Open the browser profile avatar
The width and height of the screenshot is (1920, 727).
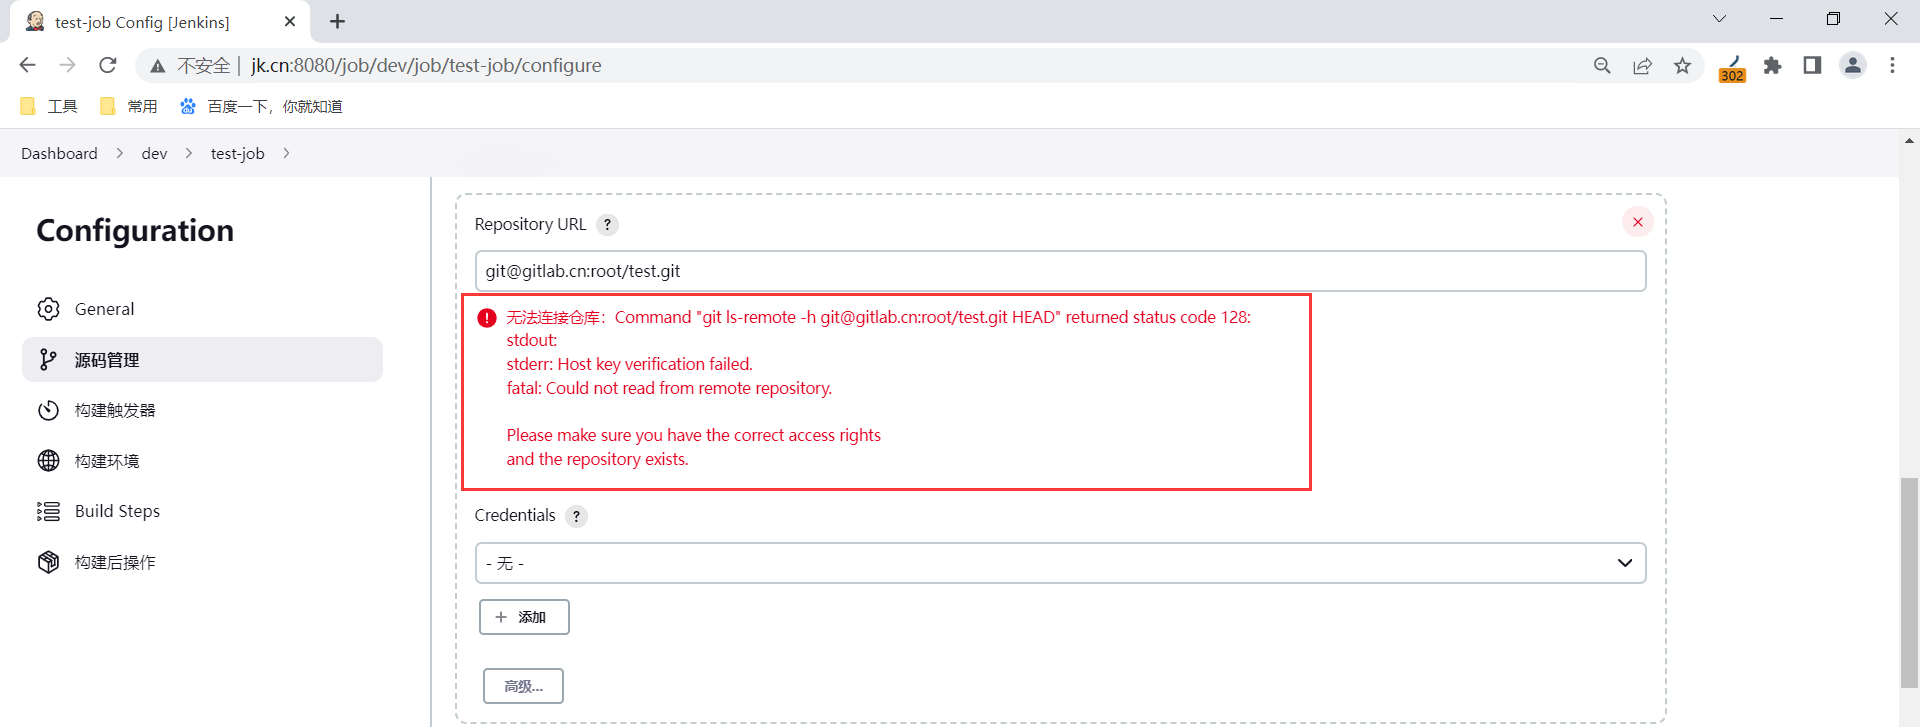click(x=1852, y=66)
